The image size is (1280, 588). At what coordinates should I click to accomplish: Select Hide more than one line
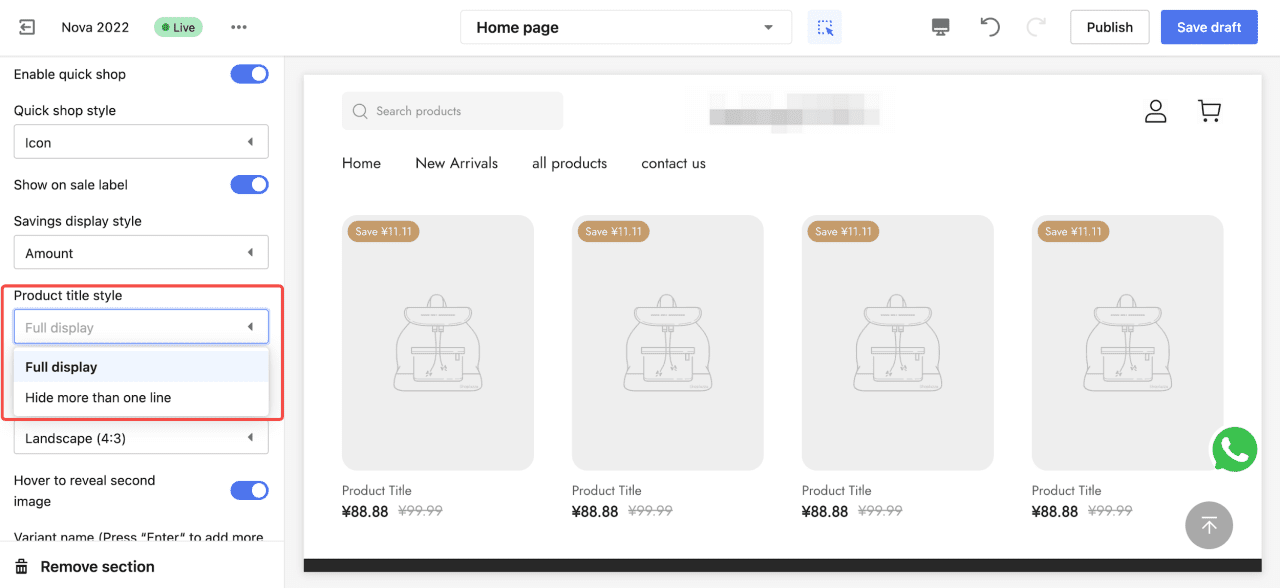tap(141, 397)
